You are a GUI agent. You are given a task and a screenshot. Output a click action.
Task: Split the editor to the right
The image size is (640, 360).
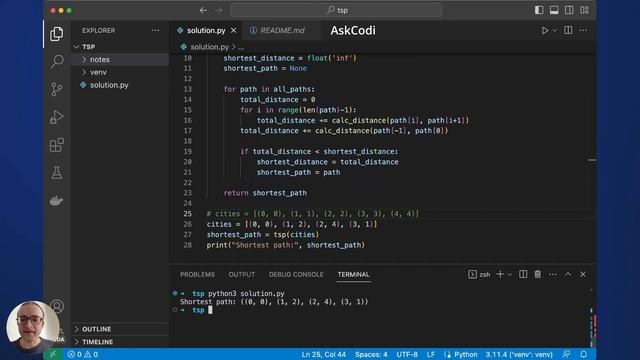click(568, 30)
